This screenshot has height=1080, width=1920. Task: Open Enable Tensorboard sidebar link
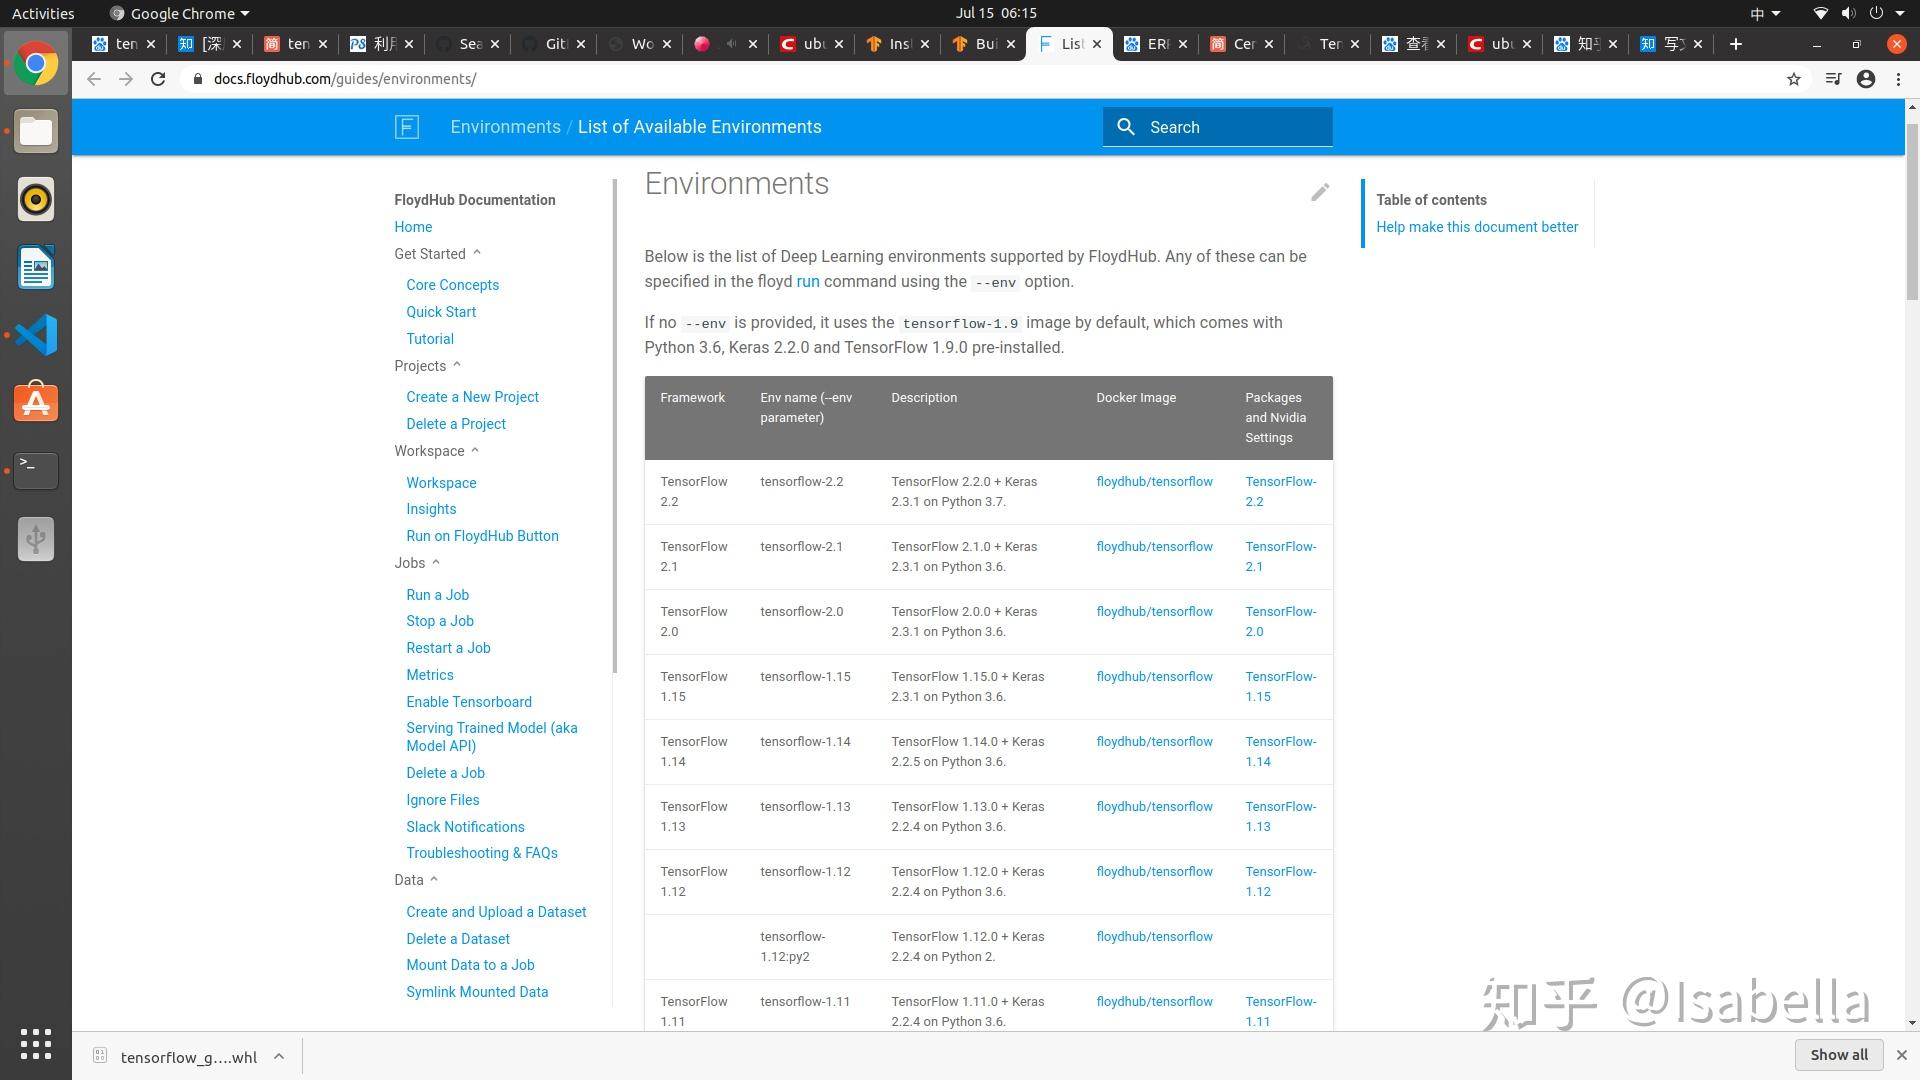469,702
